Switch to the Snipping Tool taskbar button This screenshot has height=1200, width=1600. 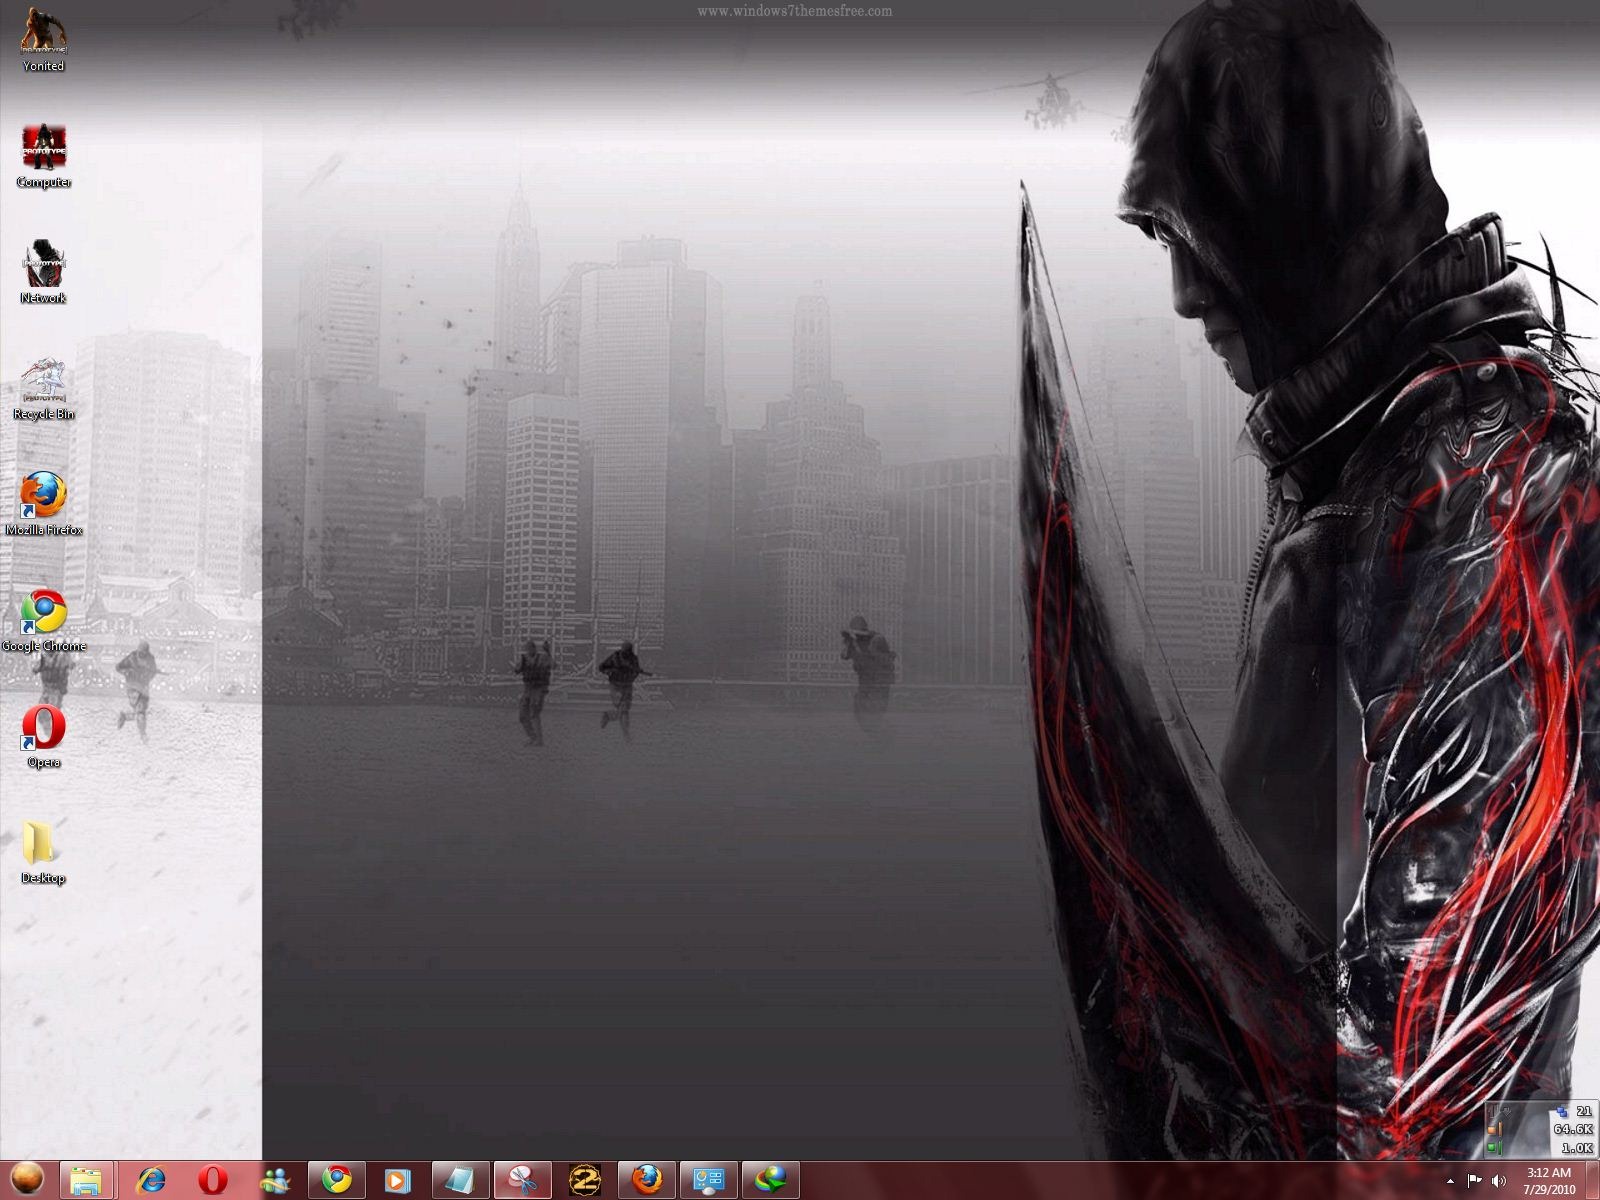pos(523,1180)
